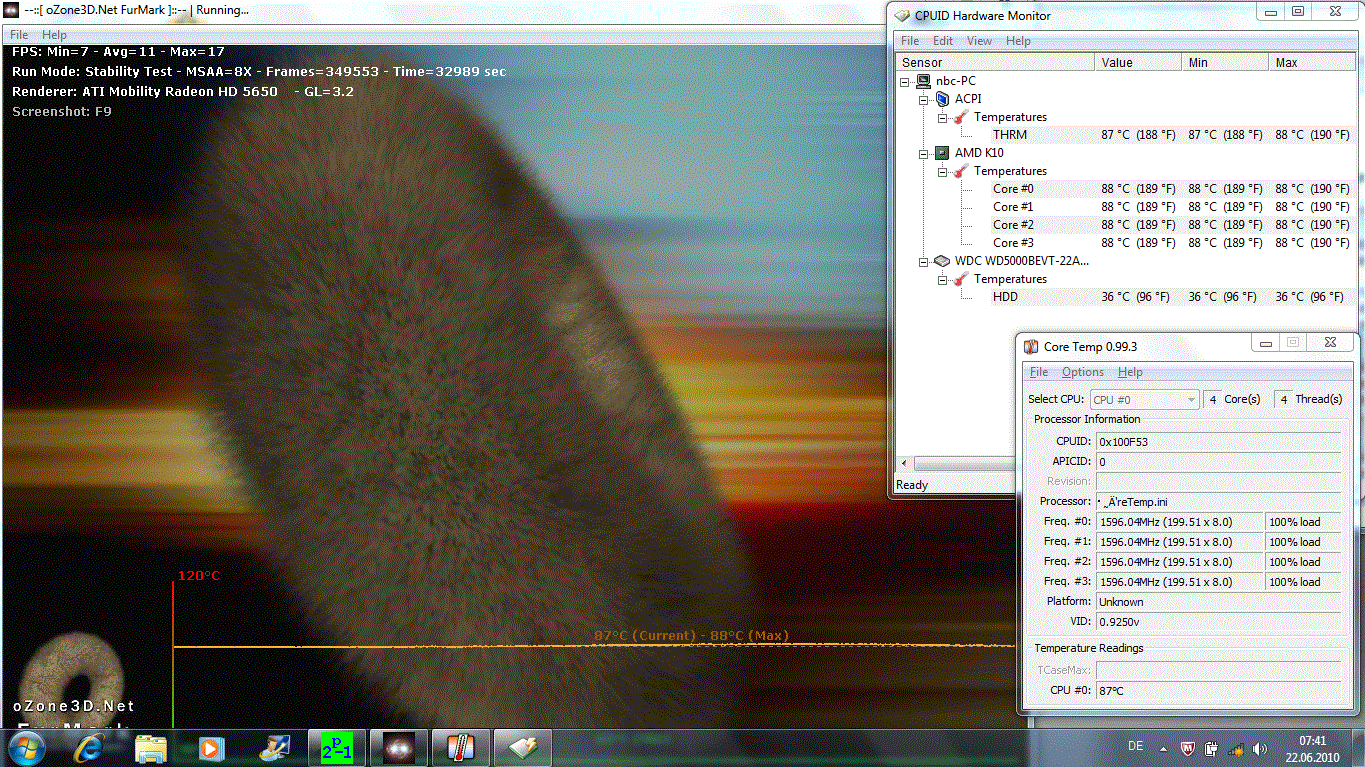The image size is (1365, 767).
Task: Click the thermometer icon under WDC hard drive
Action: coord(960,279)
